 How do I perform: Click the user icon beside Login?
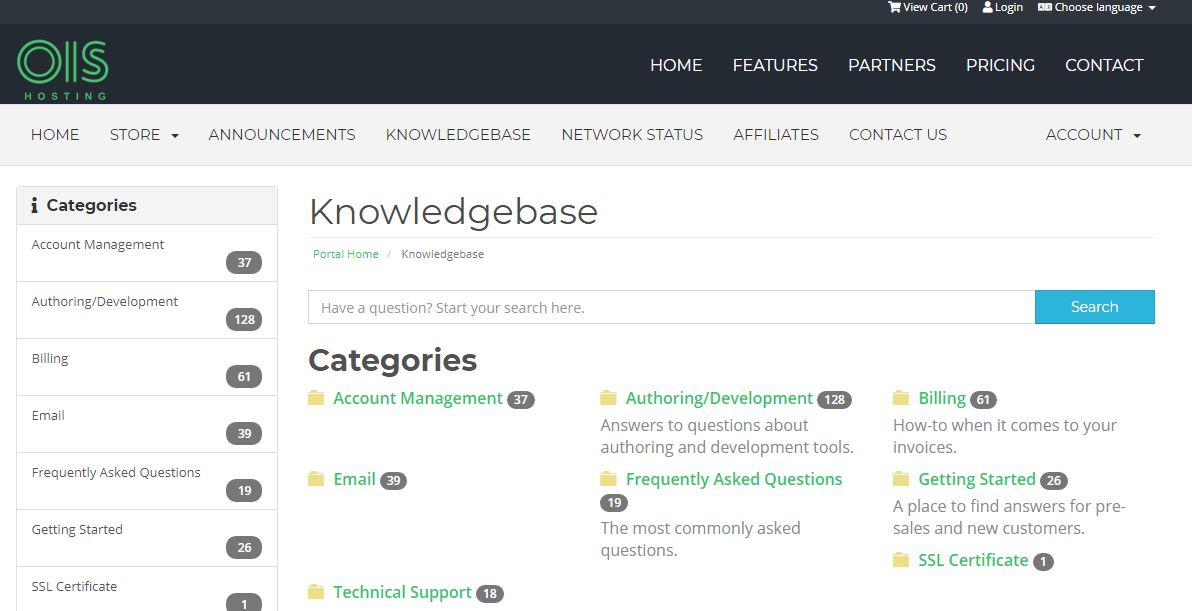988,7
